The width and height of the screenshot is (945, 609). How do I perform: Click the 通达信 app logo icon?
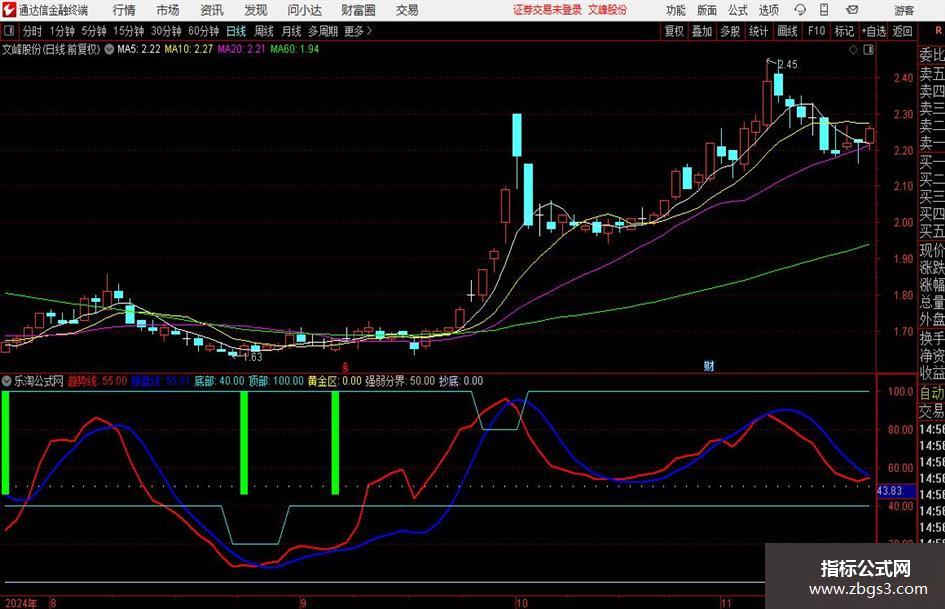(10, 10)
